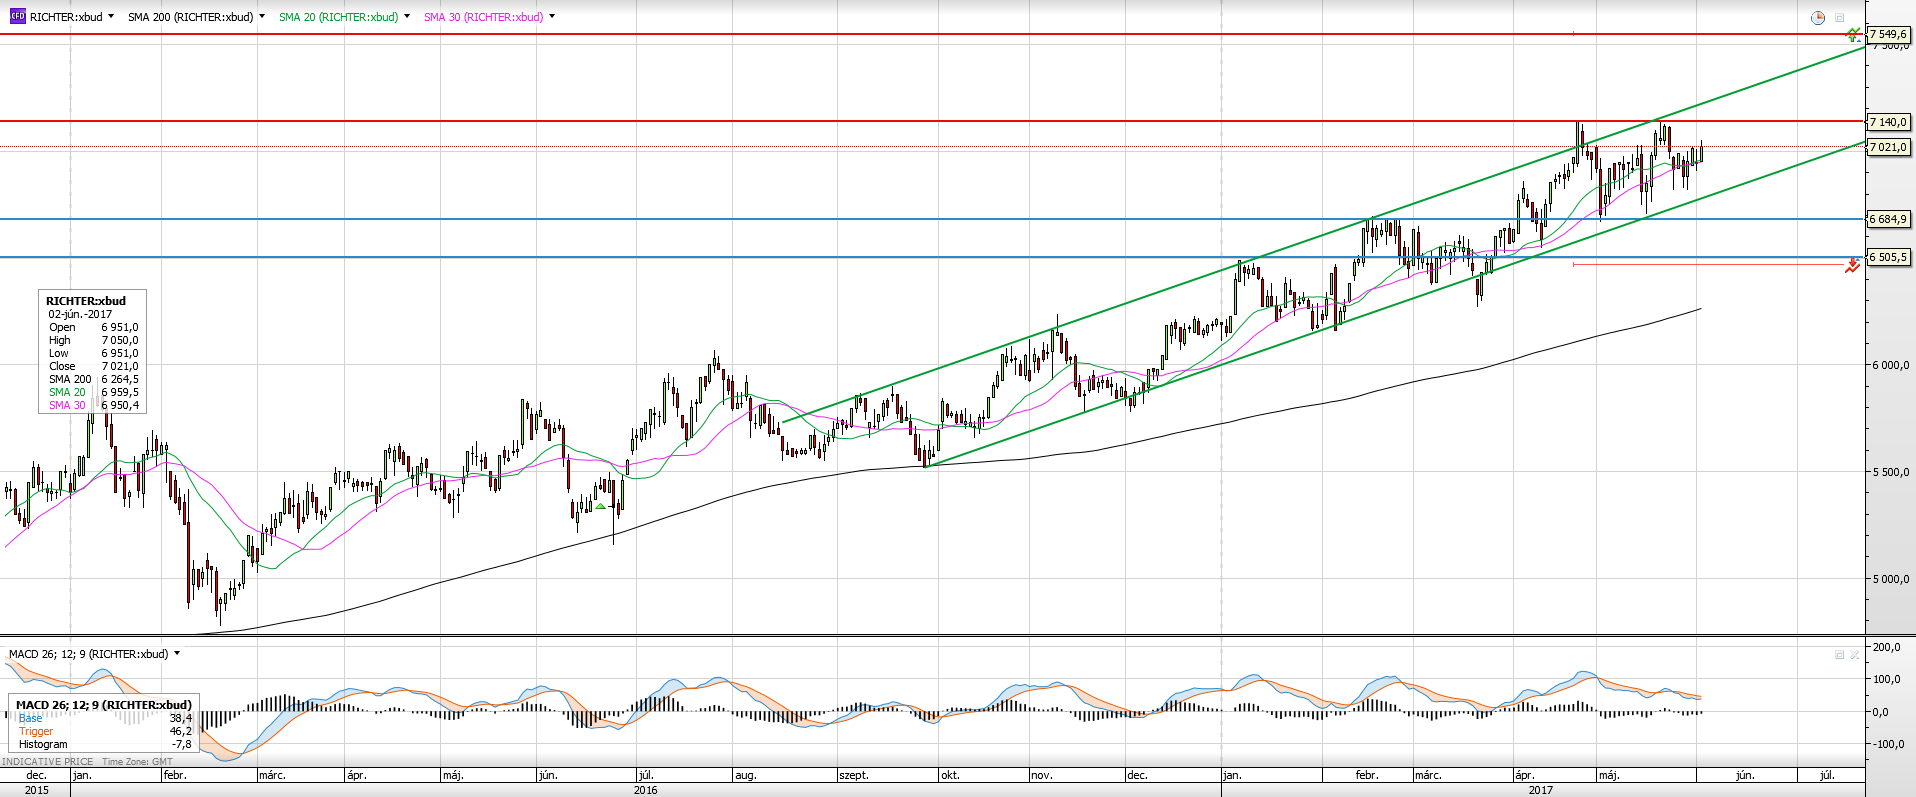Click the green buy order marker icon
The width and height of the screenshot is (1916, 797).
[x=1853, y=34]
